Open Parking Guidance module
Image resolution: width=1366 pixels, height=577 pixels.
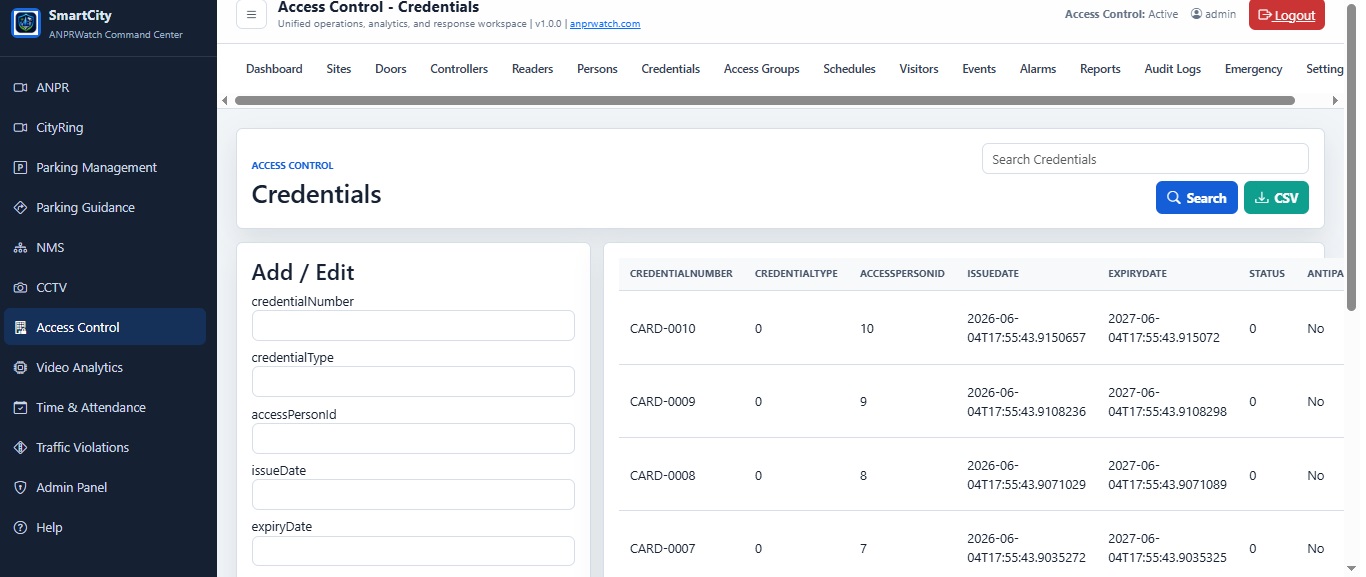[x=105, y=207]
